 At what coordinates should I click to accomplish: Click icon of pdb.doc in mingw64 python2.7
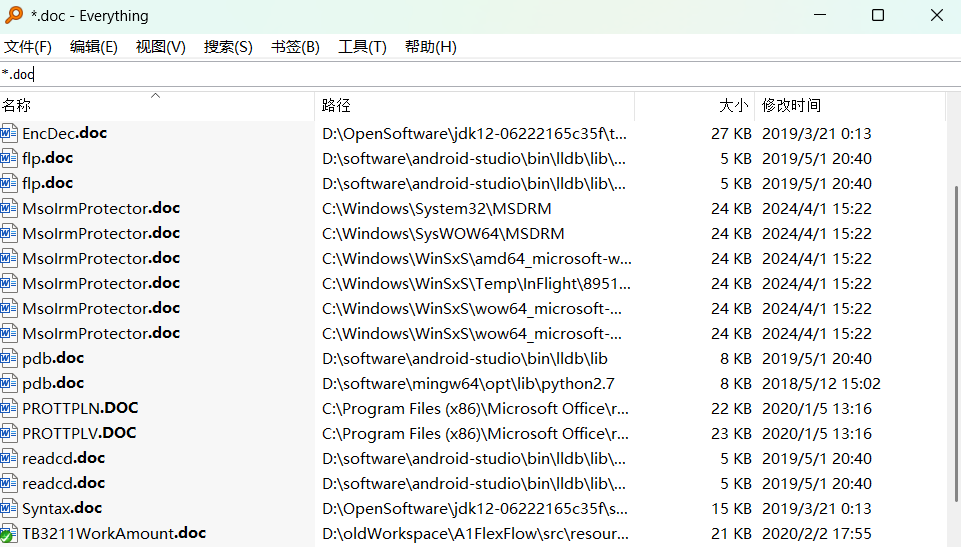pos(9,383)
